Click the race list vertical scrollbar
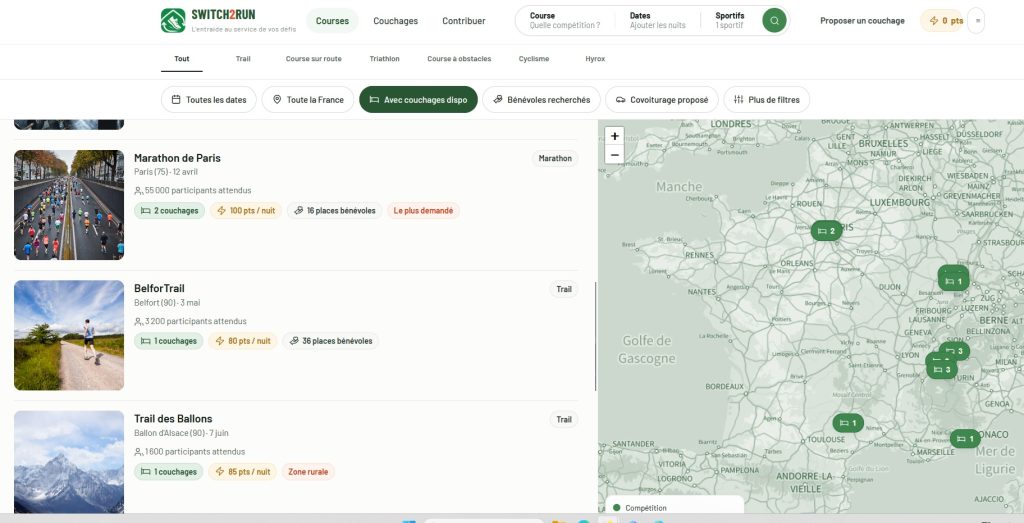The height and width of the screenshot is (523, 1024). [x=595, y=336]
